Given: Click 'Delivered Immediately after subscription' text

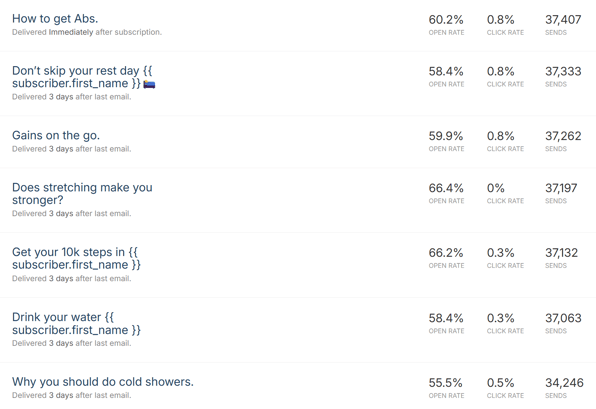Looking at the screenshot, I should (87, 32).
